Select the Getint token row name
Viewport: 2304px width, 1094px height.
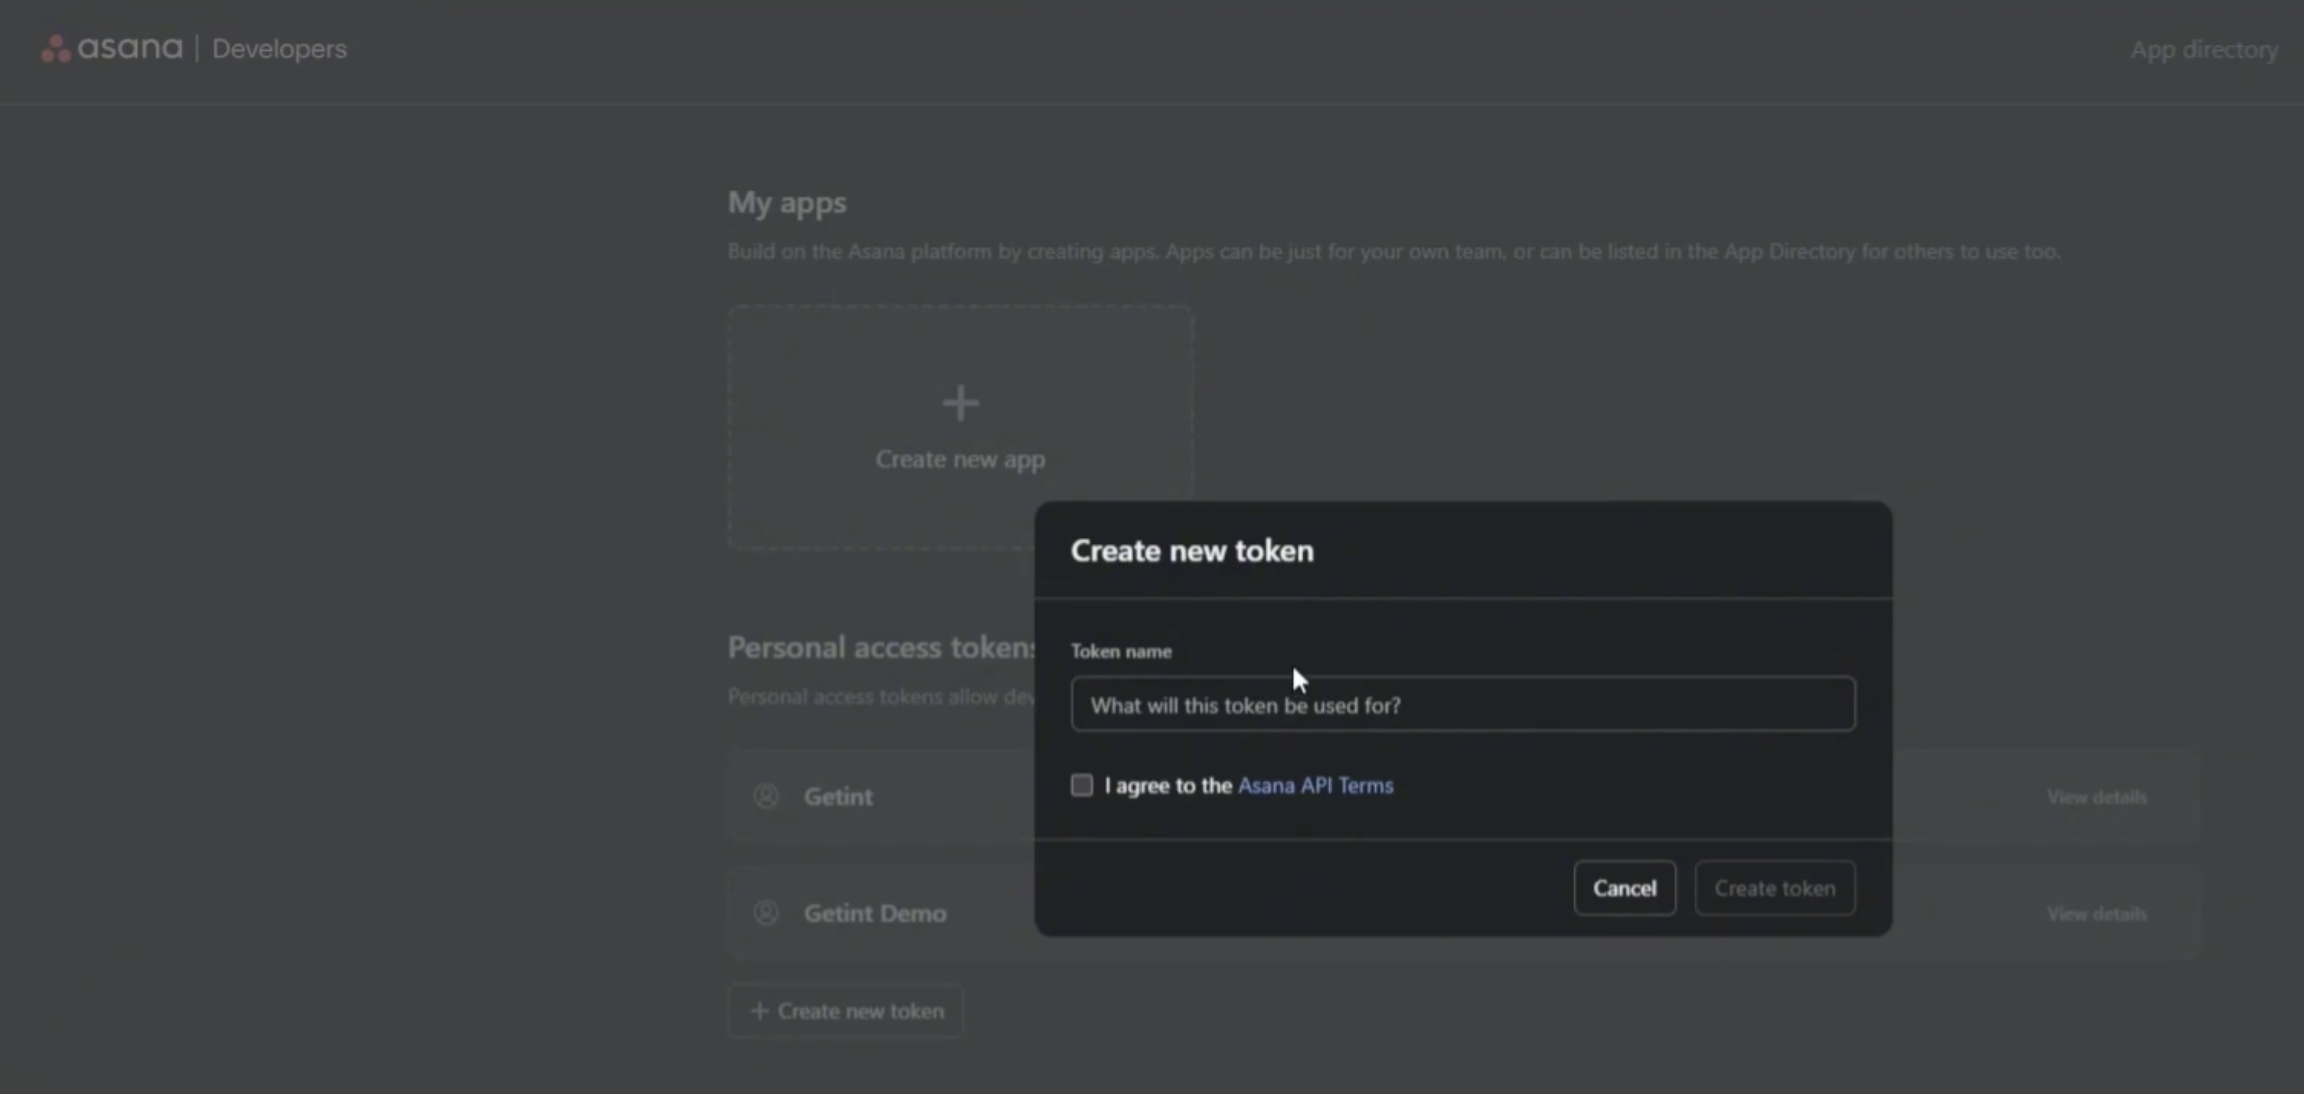click(838, 797)
